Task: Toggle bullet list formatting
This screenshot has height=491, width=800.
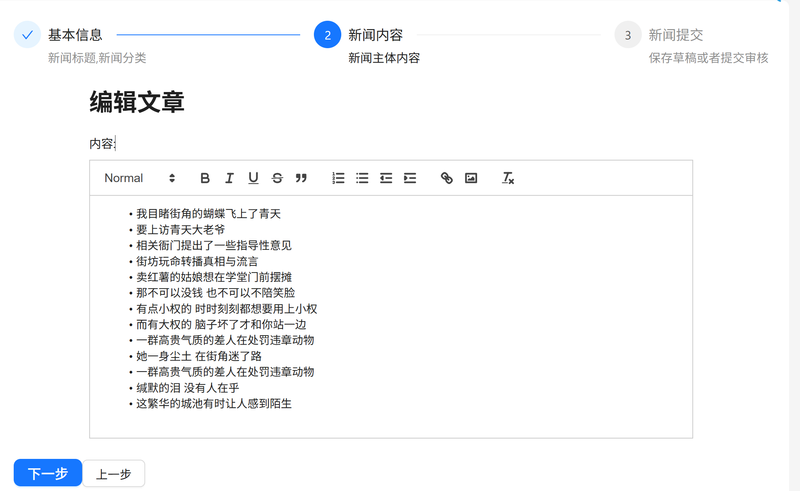Action: pyautogui.click(x=362, y=178)
